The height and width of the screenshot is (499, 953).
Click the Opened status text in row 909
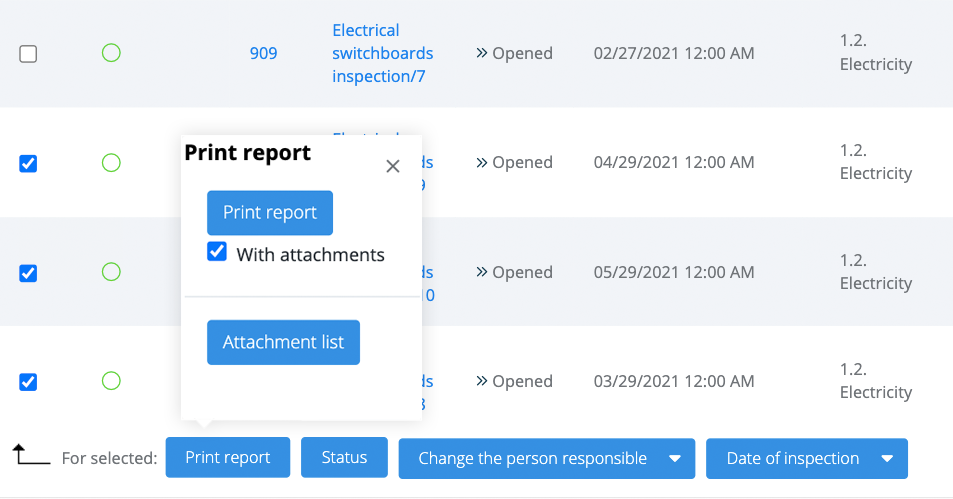522,53
